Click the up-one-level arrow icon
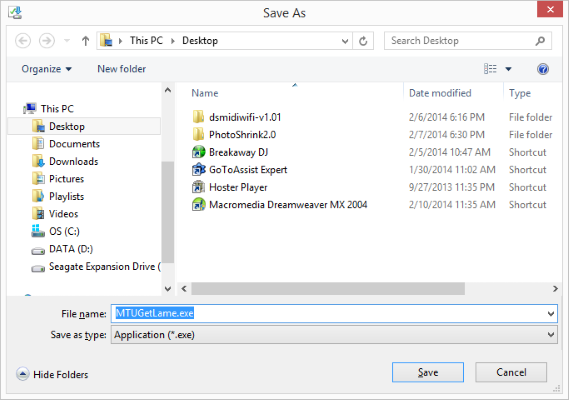Image resolution: width=569 pixels, height=400 pixels. click(85, 41)
